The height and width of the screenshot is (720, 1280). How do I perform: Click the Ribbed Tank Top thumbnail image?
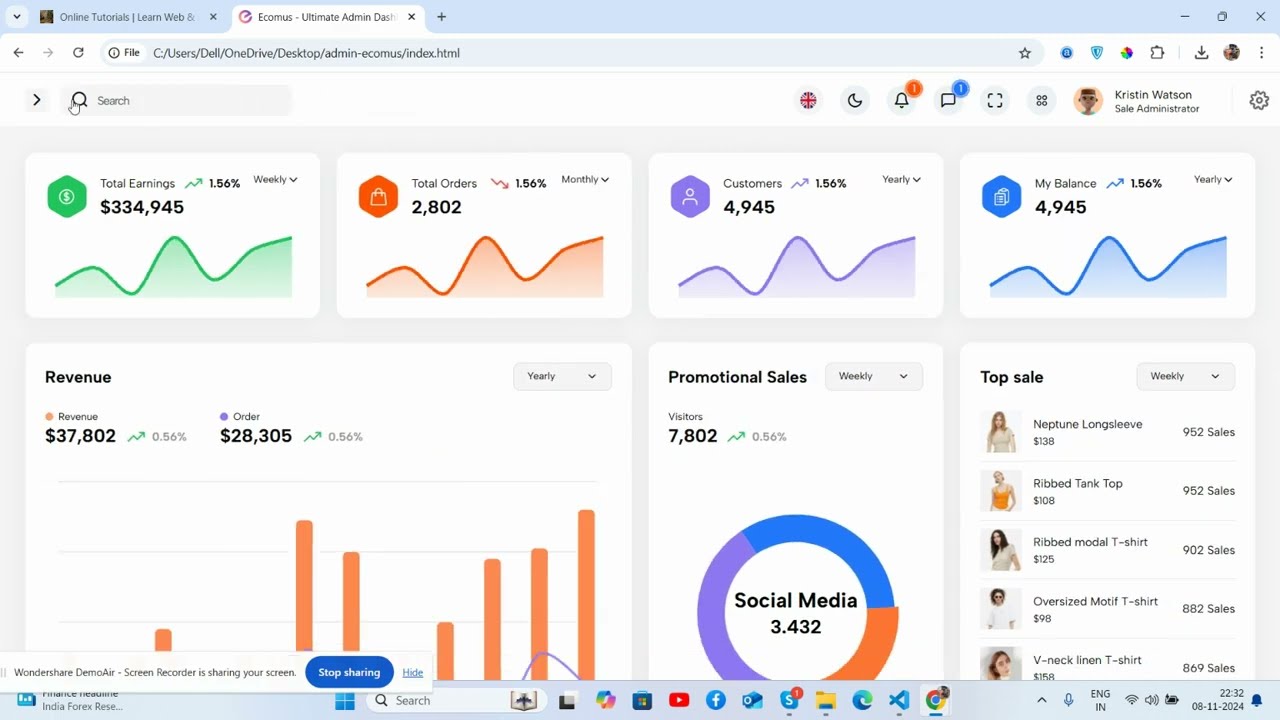[x=1000, y=491]
